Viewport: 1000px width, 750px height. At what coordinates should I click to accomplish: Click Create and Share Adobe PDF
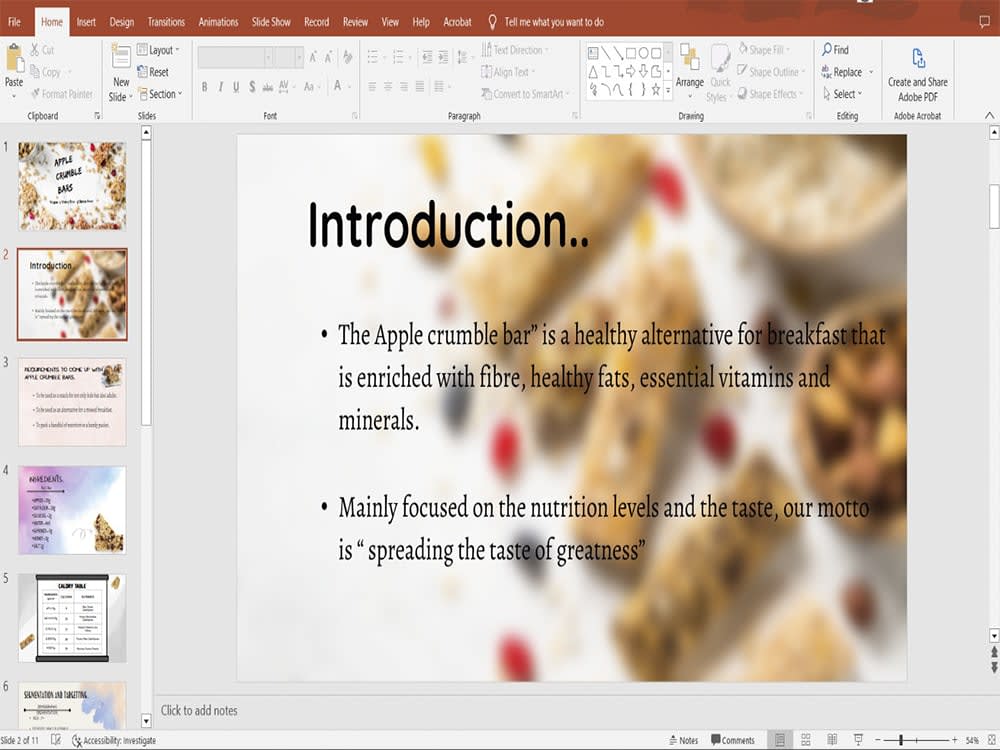point(918,75)
